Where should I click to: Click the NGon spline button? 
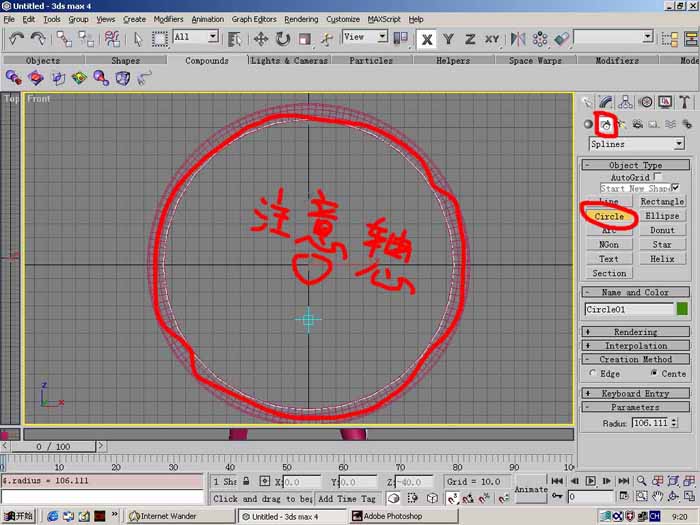(609, 244)
